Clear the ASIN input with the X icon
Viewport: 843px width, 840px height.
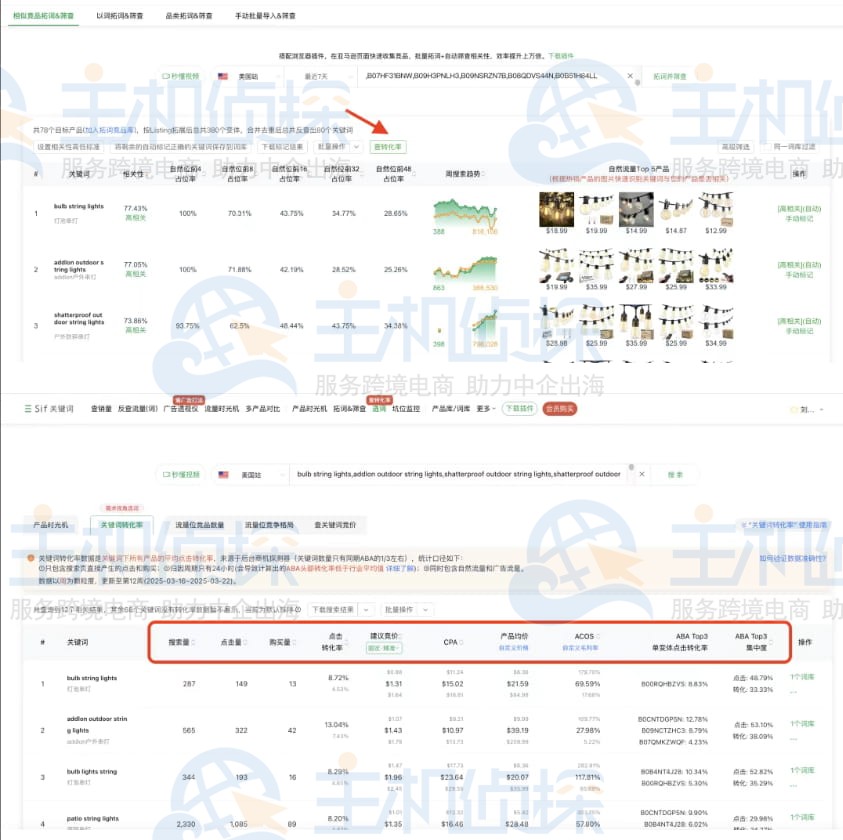pyautogui.click(x=630, y=76)
